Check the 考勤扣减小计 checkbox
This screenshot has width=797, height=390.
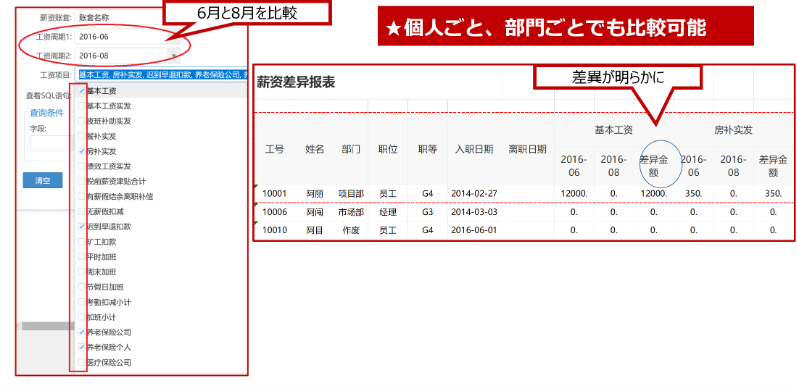point(81,302)
